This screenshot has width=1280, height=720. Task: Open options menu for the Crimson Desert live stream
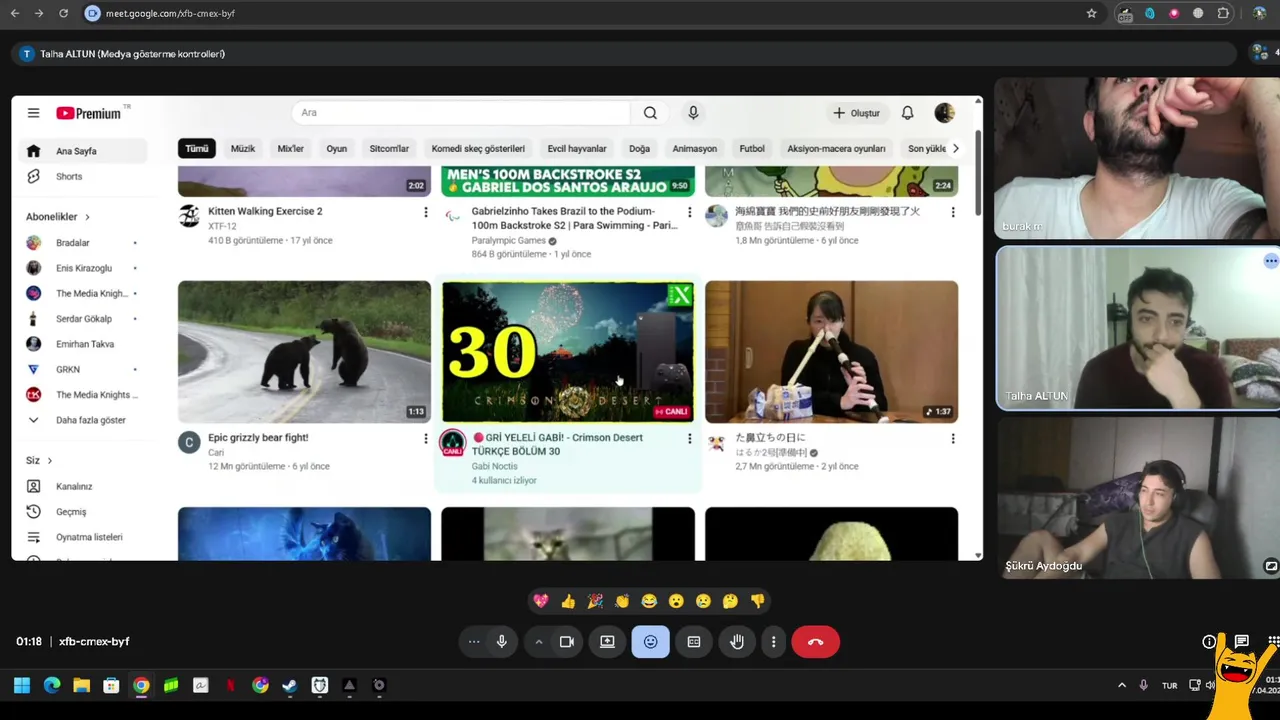[x=689, y=438]
